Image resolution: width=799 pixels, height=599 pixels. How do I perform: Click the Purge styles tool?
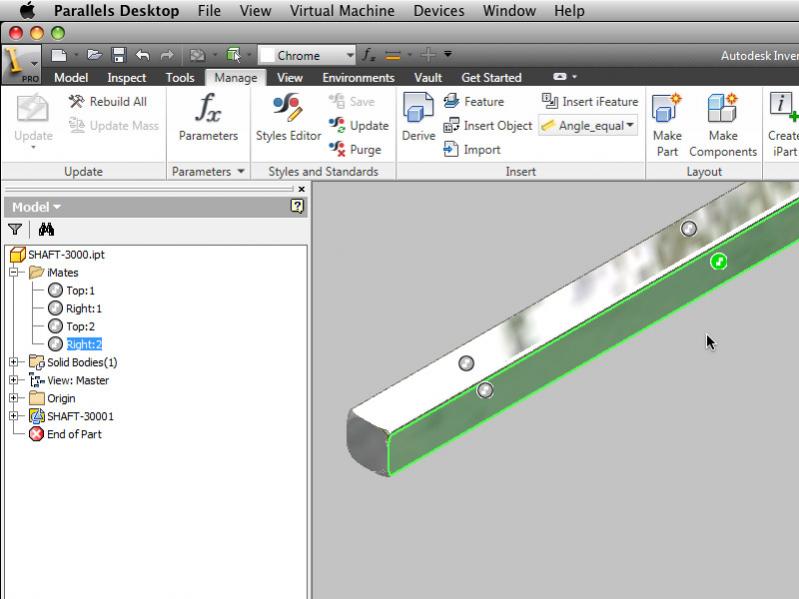click(x=355, y=149)
